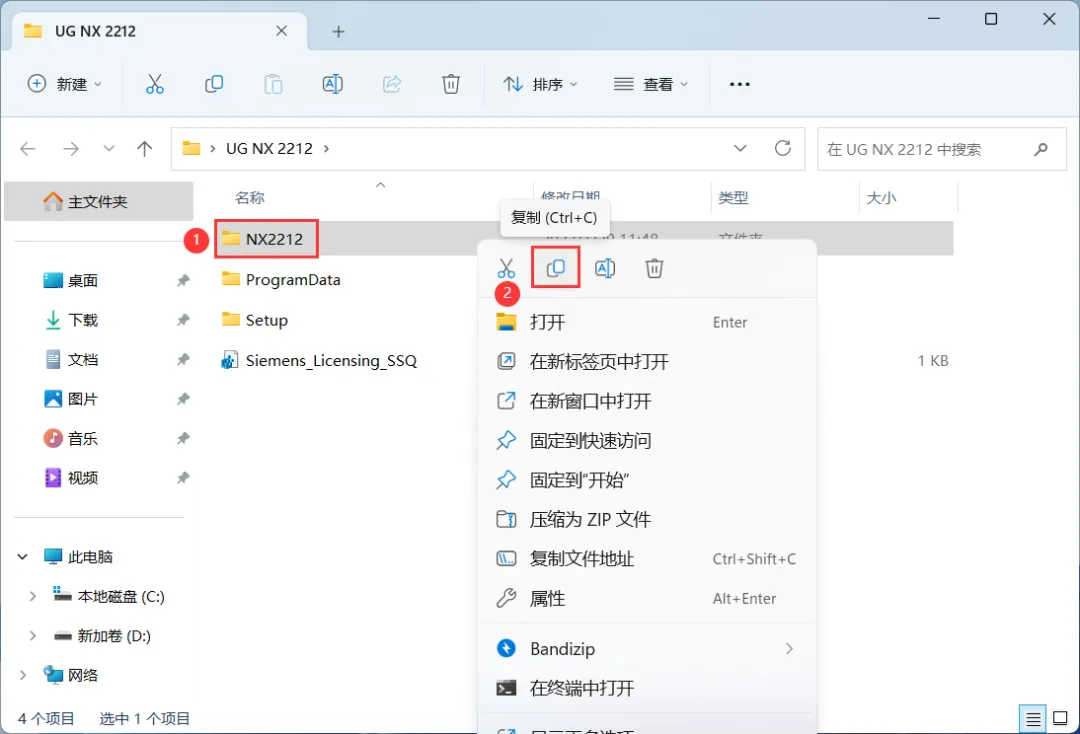Go back with the left arrow button
Screen dimensions: 1080x734
click(x=28, y=149)
